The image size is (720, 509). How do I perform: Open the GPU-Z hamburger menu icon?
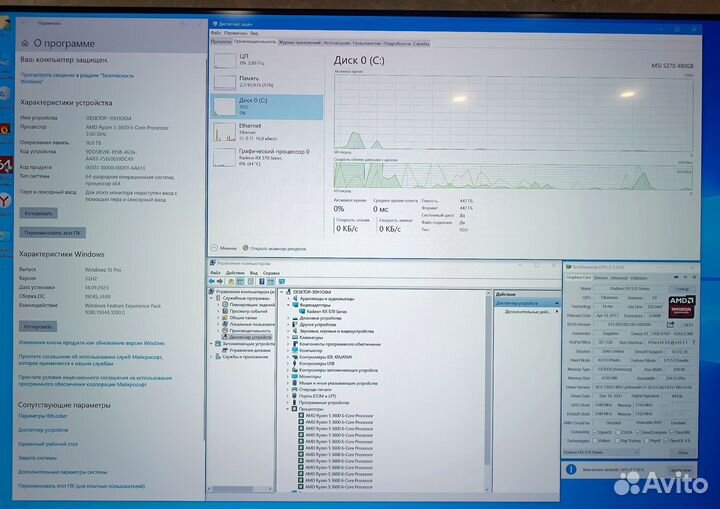[x=694, y=277]
